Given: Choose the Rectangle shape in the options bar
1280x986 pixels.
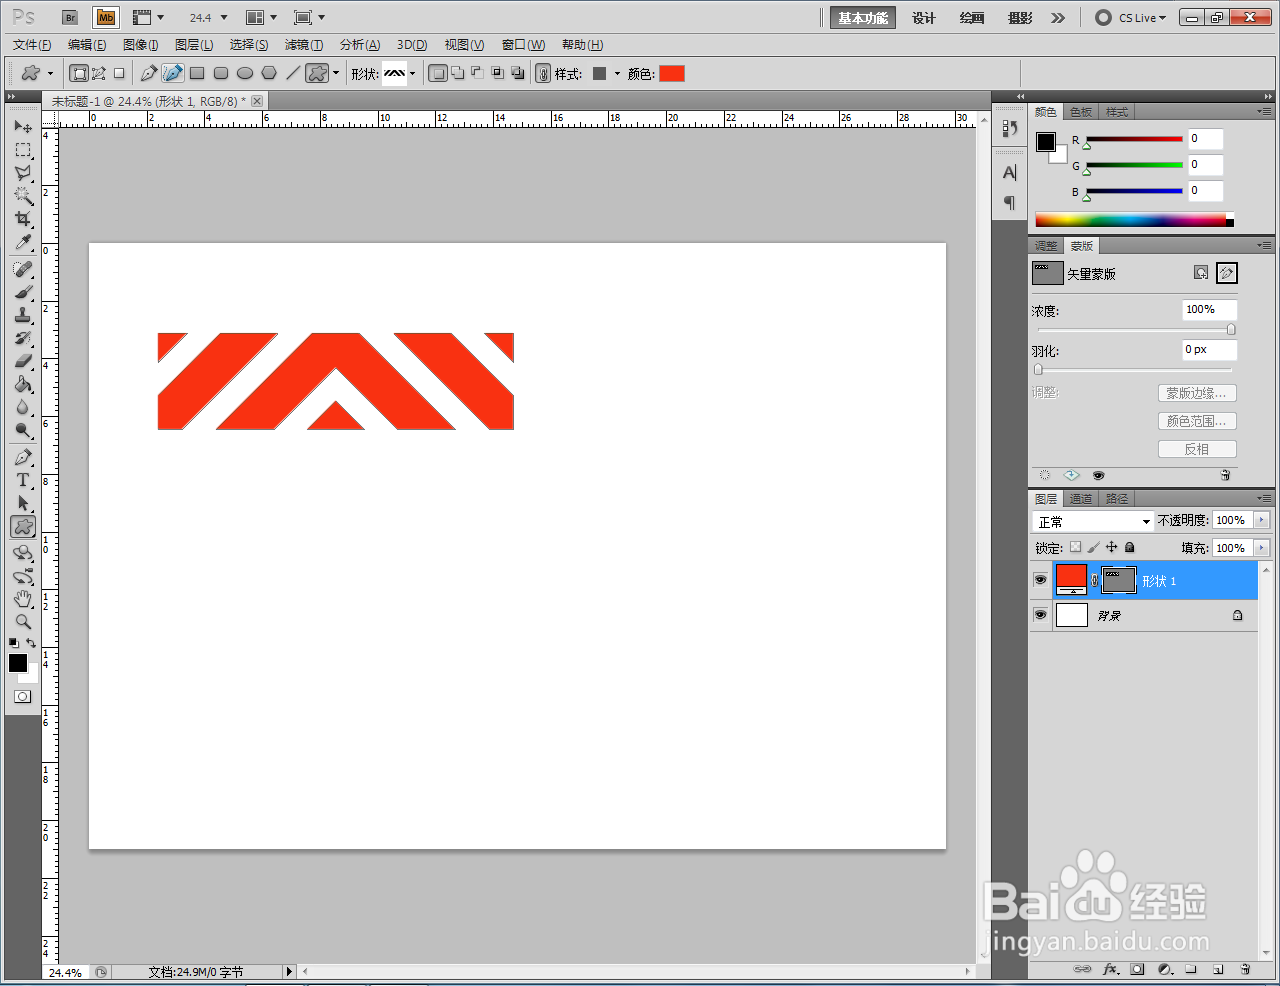Looking at the screenshot, I should pos(197,73).
